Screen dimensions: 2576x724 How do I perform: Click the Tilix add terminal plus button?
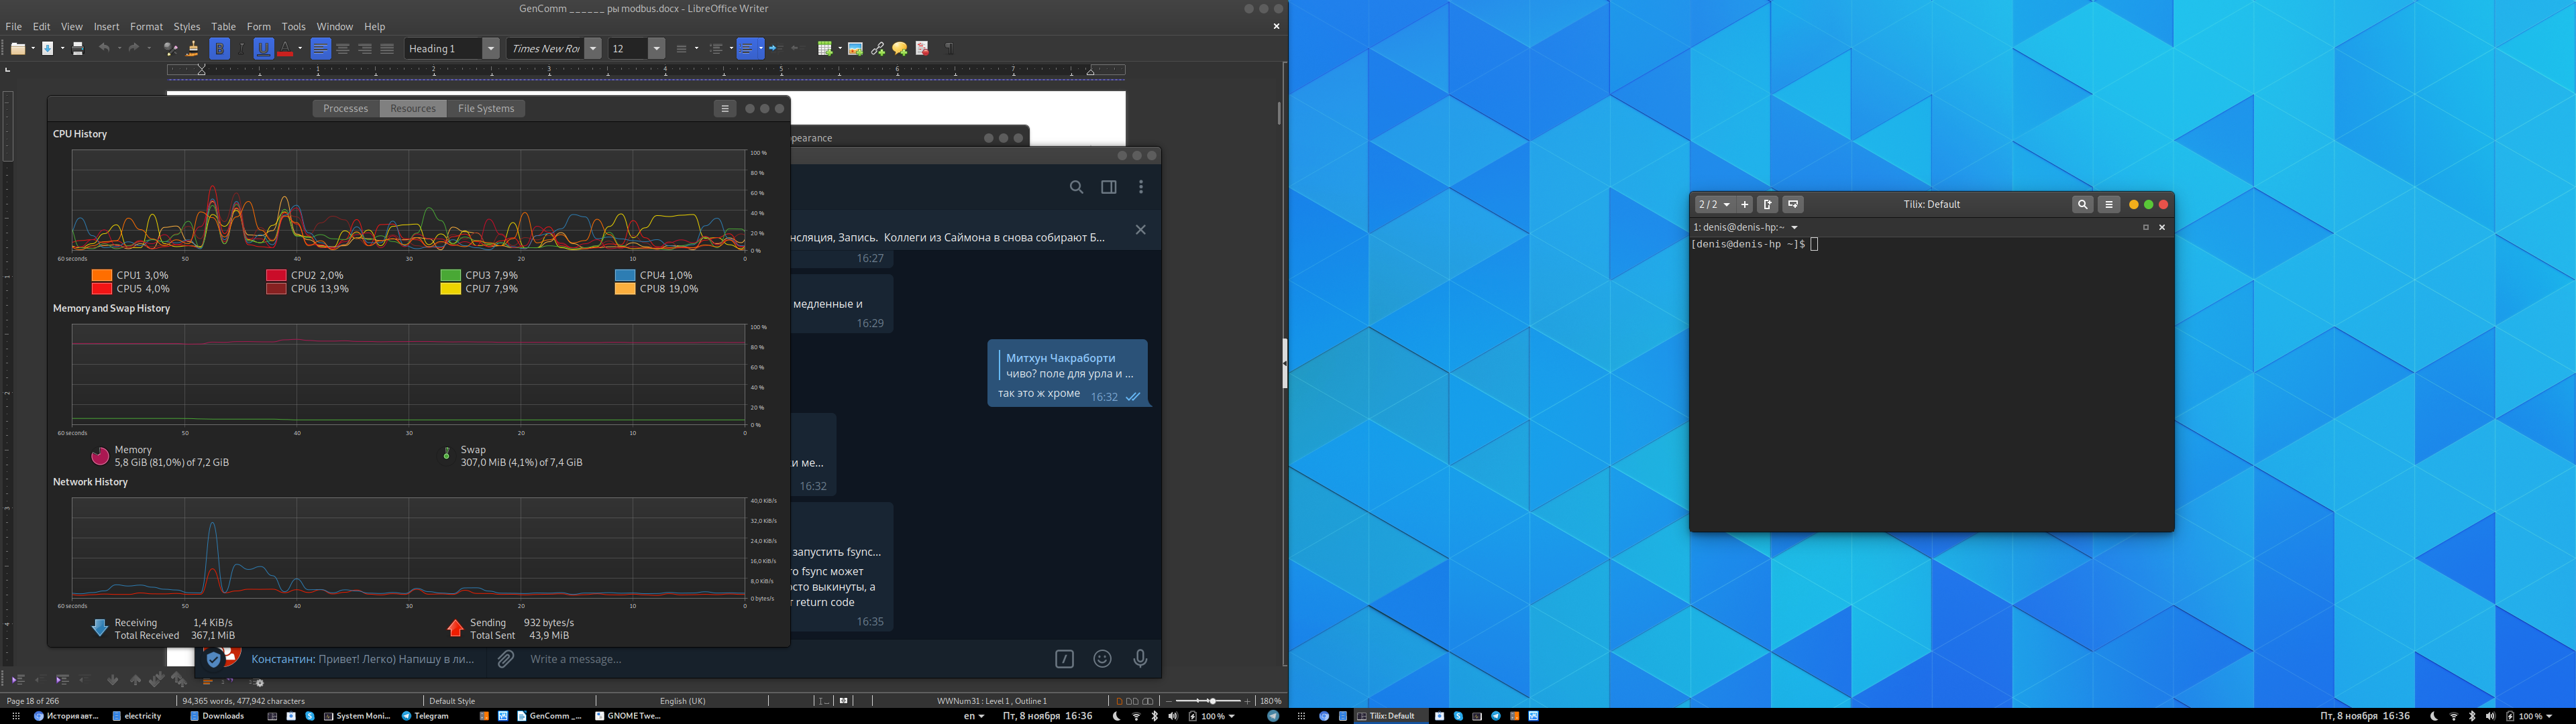click(x=1745, y=205)
